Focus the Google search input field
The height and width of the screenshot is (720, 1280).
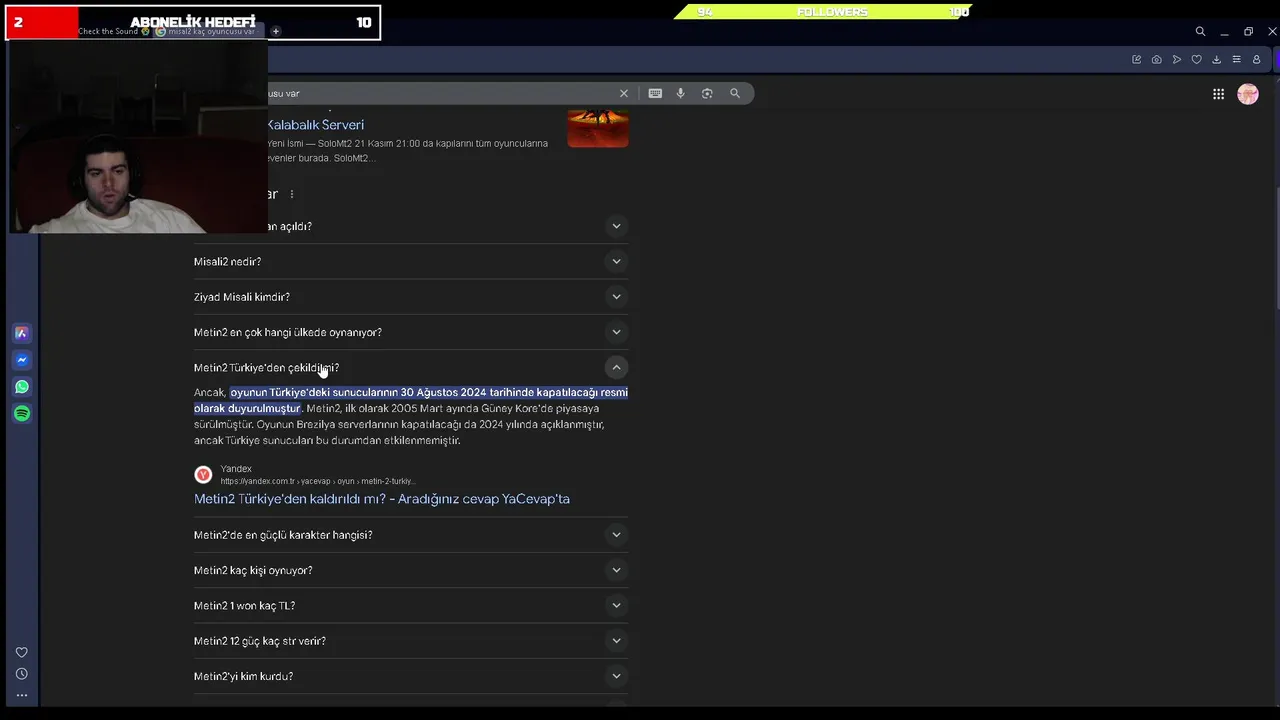tap(440, 93)
